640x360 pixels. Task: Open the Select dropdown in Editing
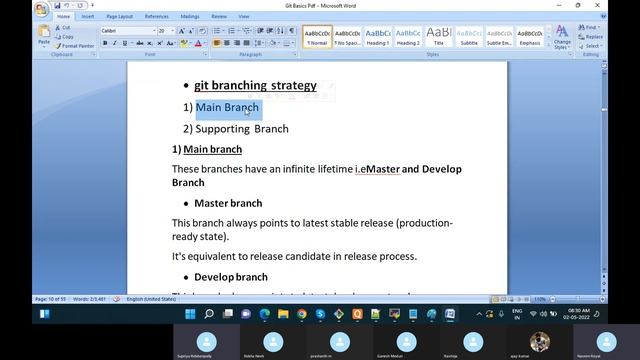click(x=602, y=46)
